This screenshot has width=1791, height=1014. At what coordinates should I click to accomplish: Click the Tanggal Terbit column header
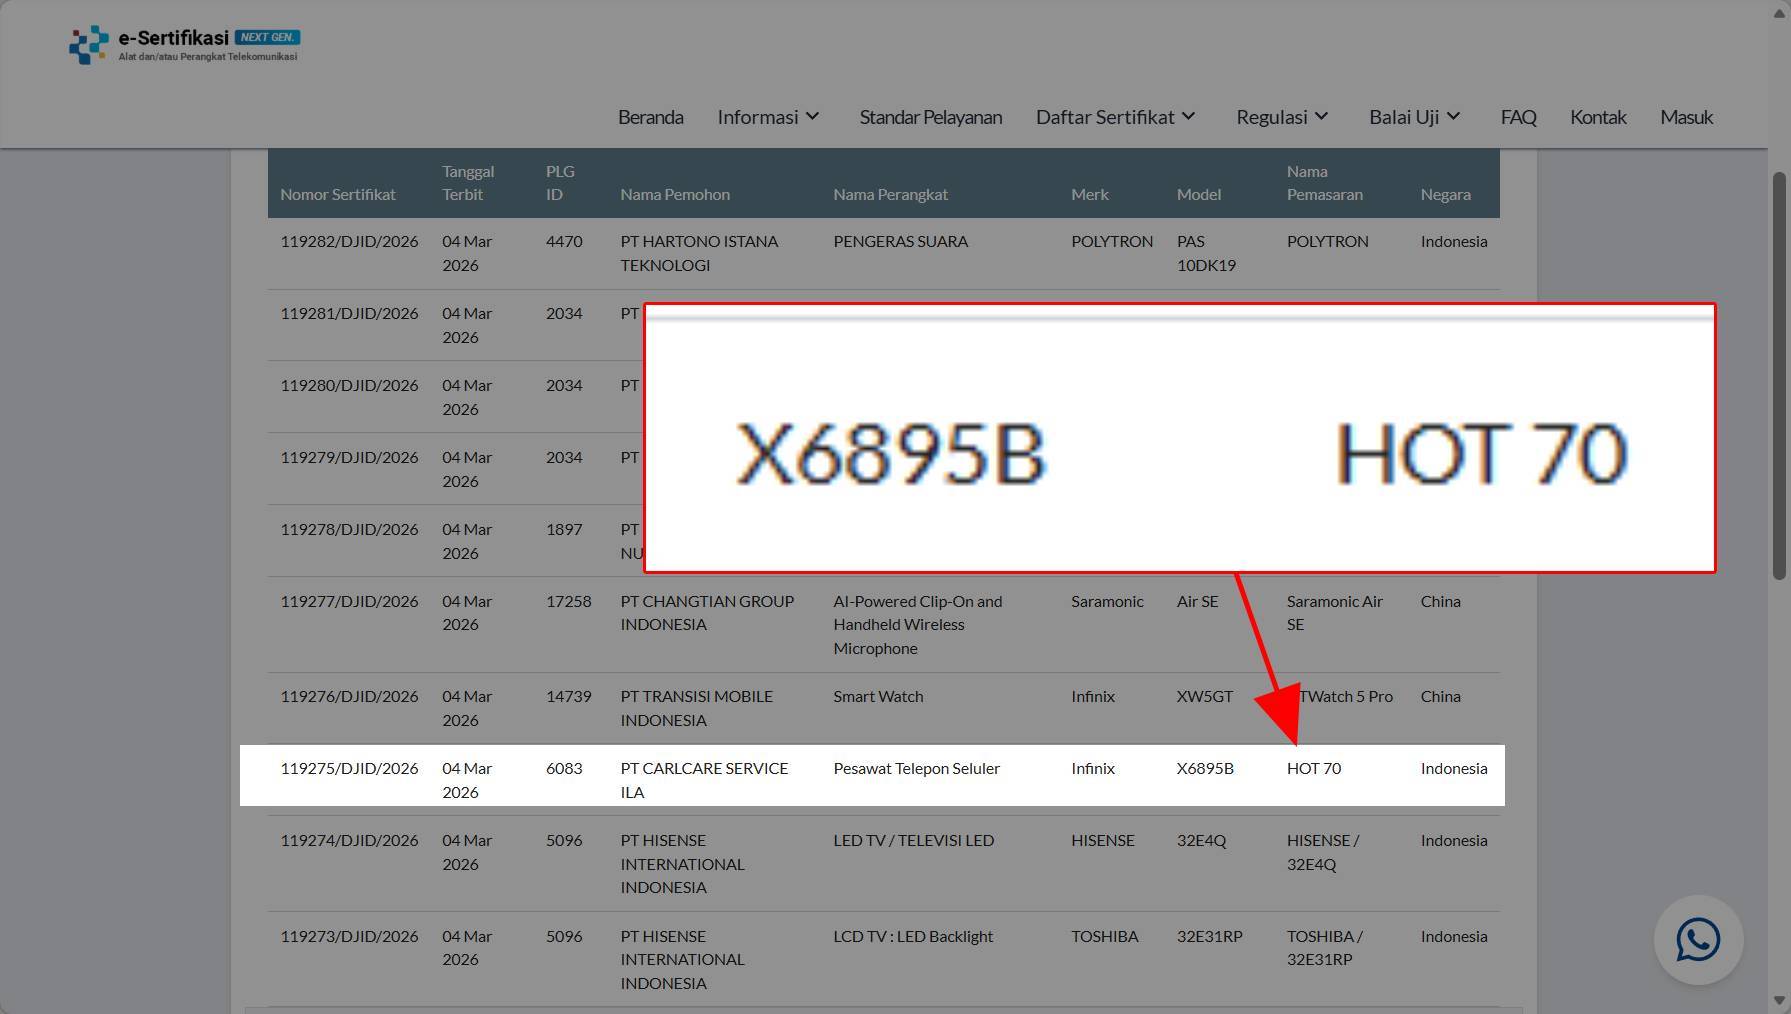pos(468,183)
